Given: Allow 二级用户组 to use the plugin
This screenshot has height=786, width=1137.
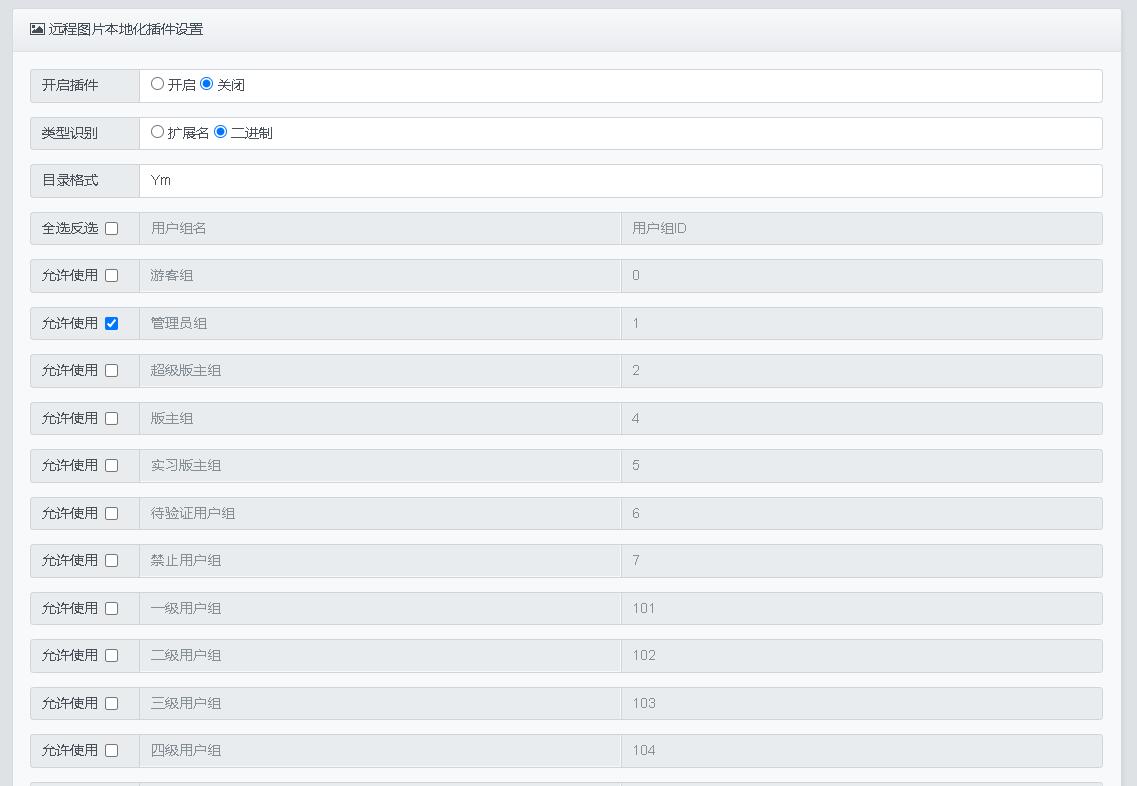Looking at the screenshot, I should click(112, 656).
